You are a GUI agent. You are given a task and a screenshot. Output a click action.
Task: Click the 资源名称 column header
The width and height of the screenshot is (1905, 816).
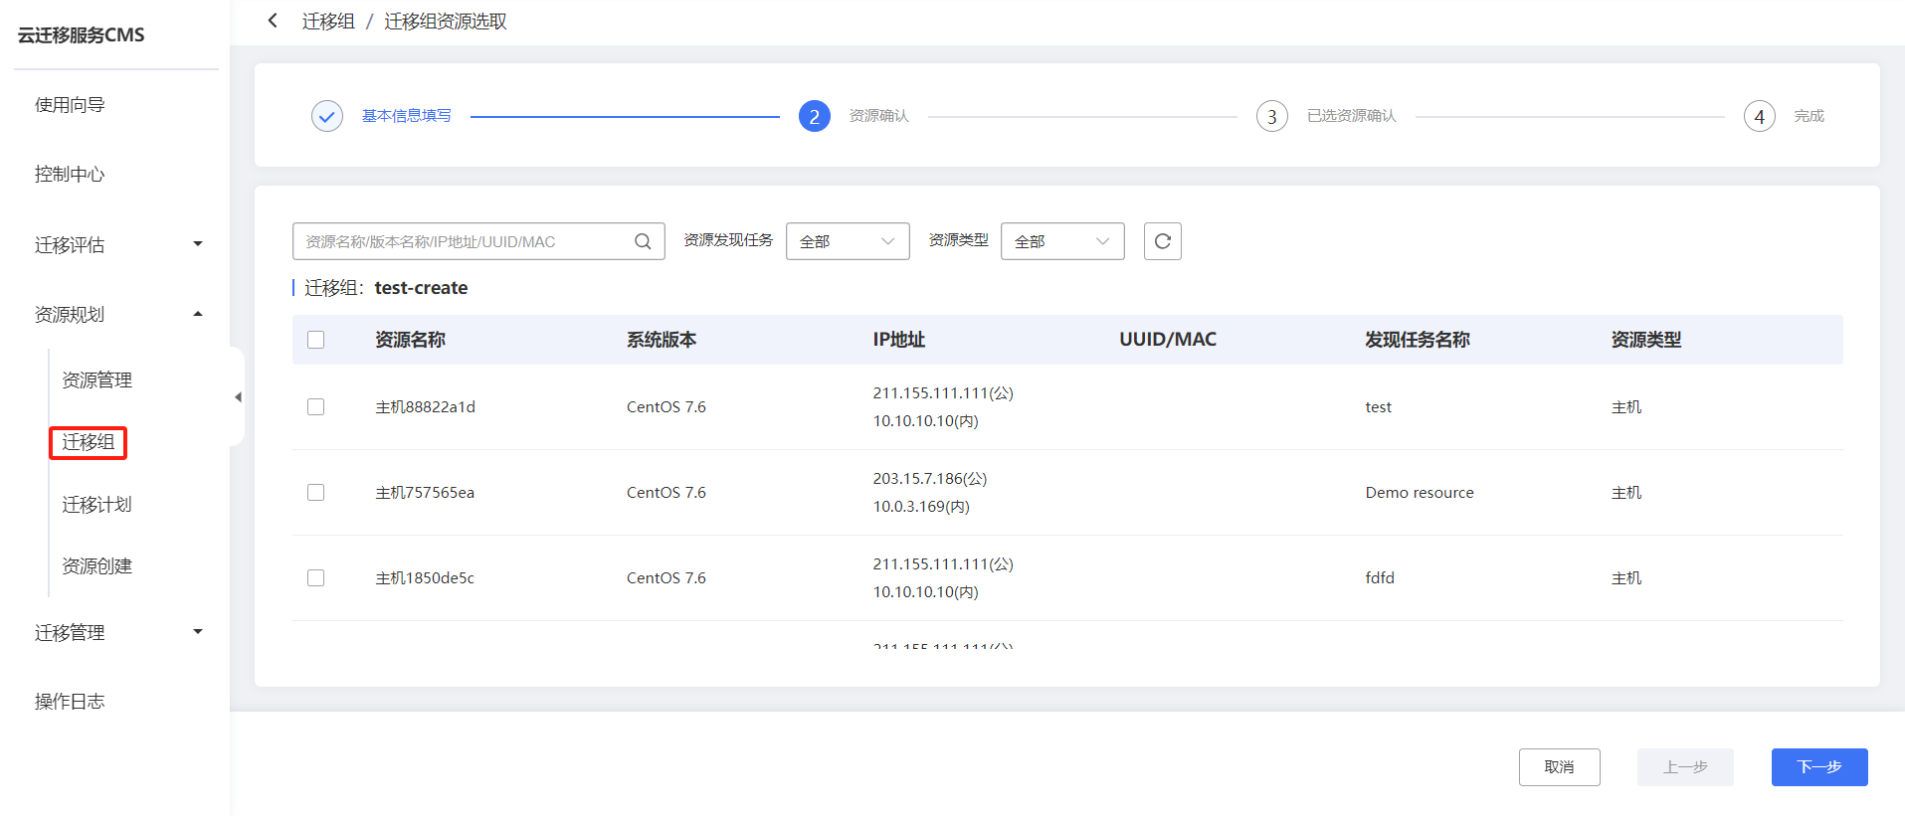click(410, 340)
